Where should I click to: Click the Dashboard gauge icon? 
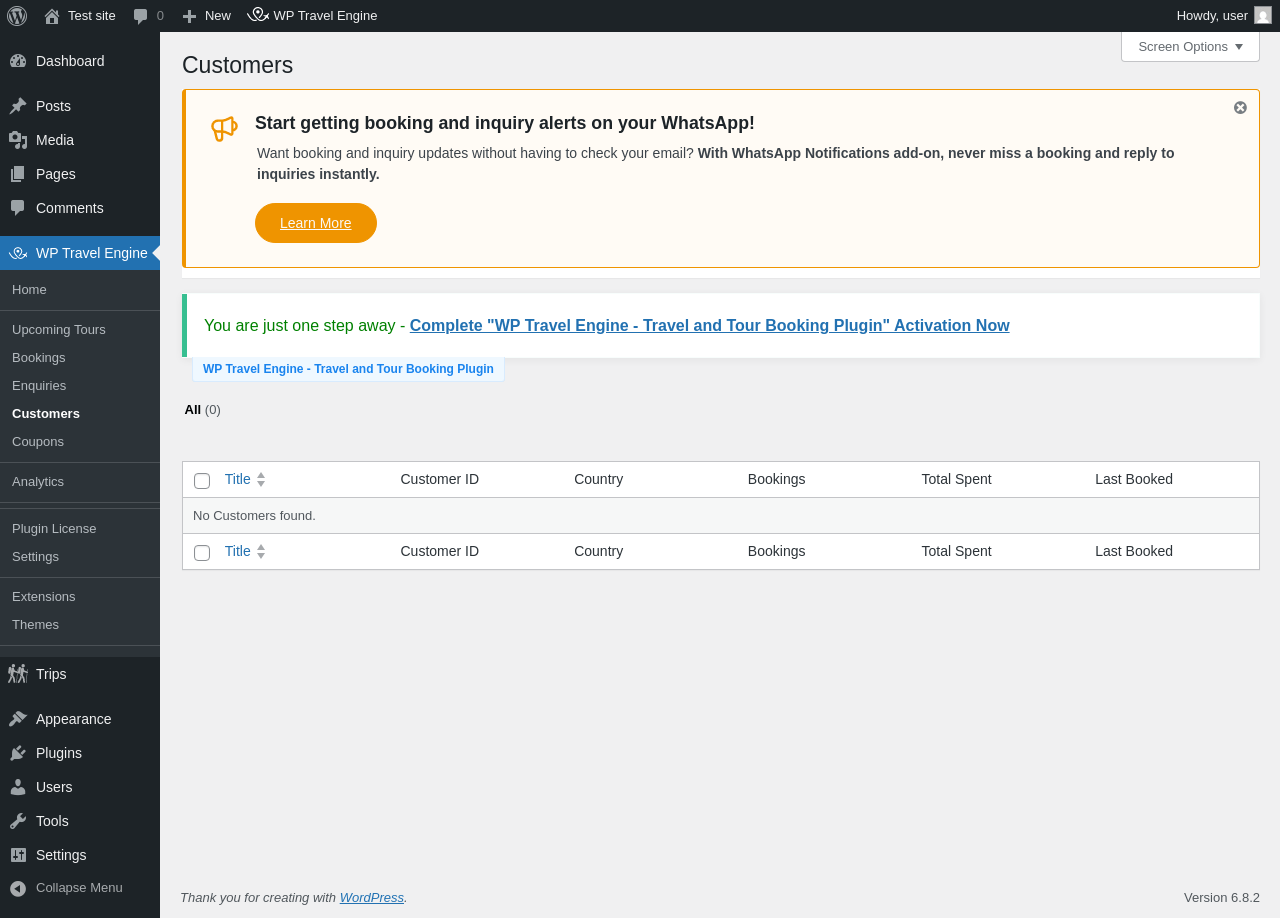click(18, 61)
